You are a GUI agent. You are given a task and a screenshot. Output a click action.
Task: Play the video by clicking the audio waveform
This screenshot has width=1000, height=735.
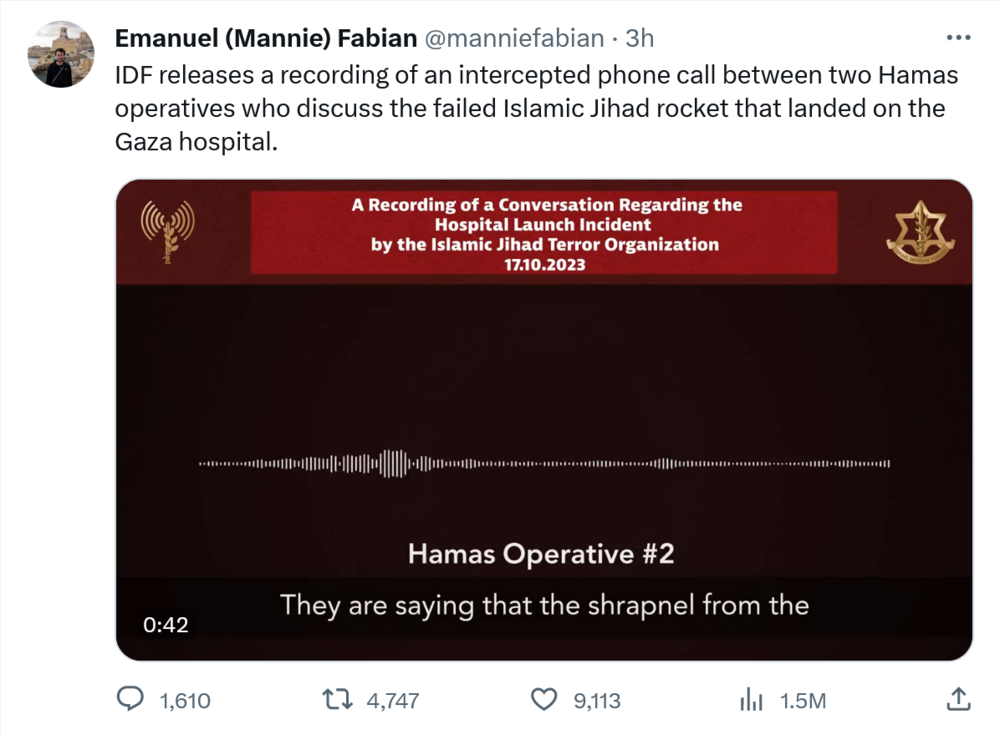click(544, 464)
